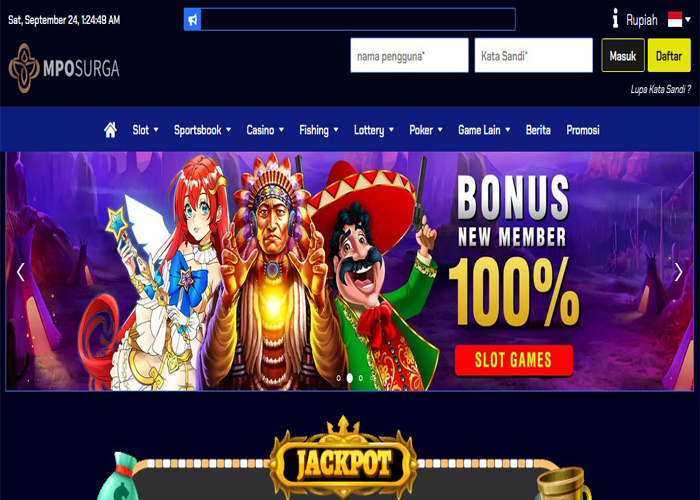
Task: Focus the nama pengguna input field
Action: 409,55
